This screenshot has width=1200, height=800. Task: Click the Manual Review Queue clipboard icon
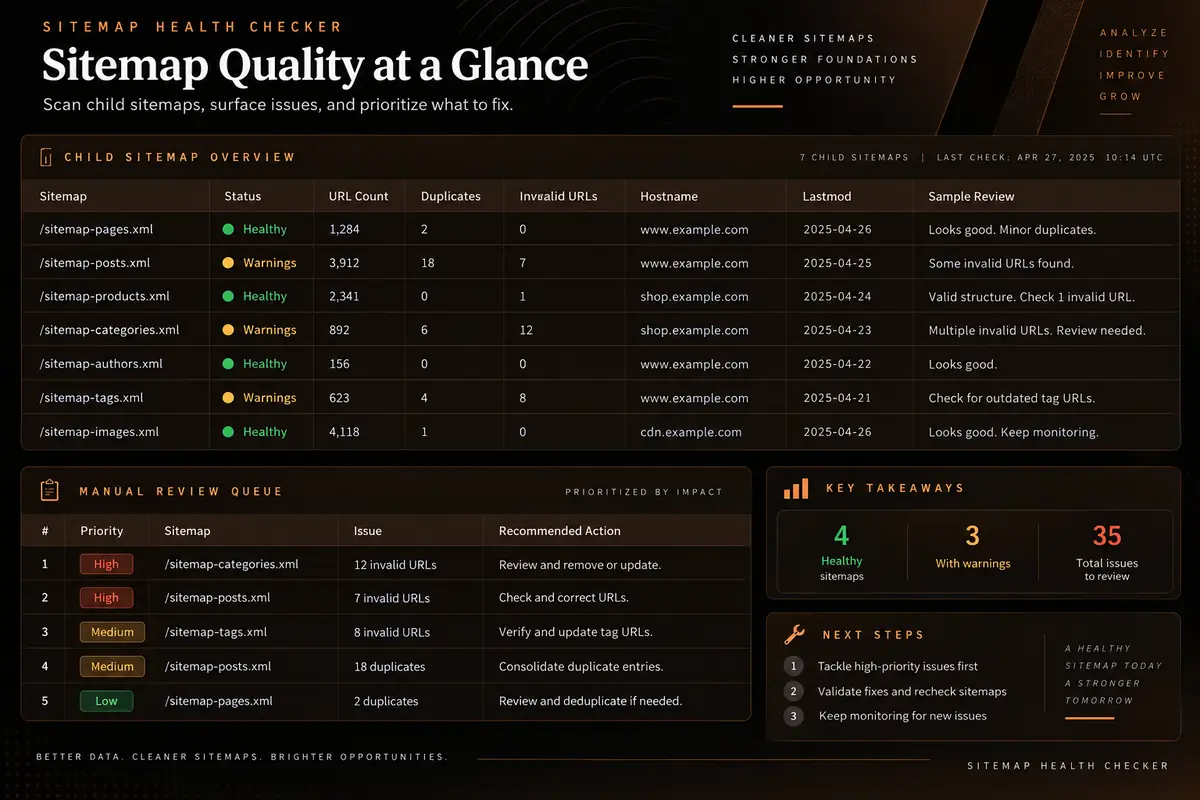pos(49,490)
